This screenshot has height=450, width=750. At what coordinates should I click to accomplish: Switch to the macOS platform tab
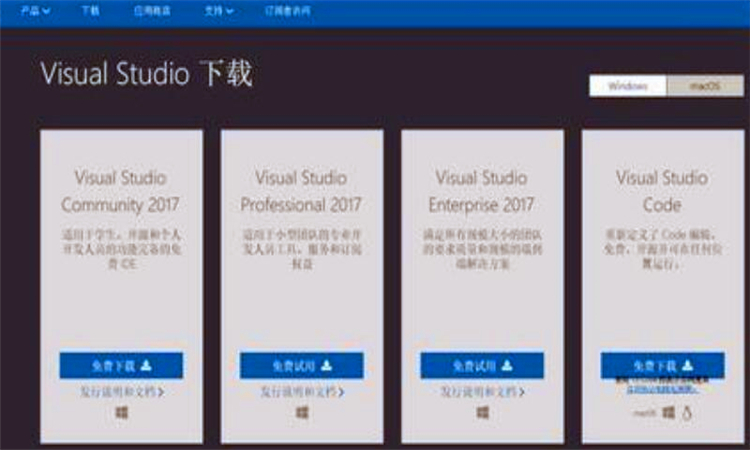click(x=705, y=86)
